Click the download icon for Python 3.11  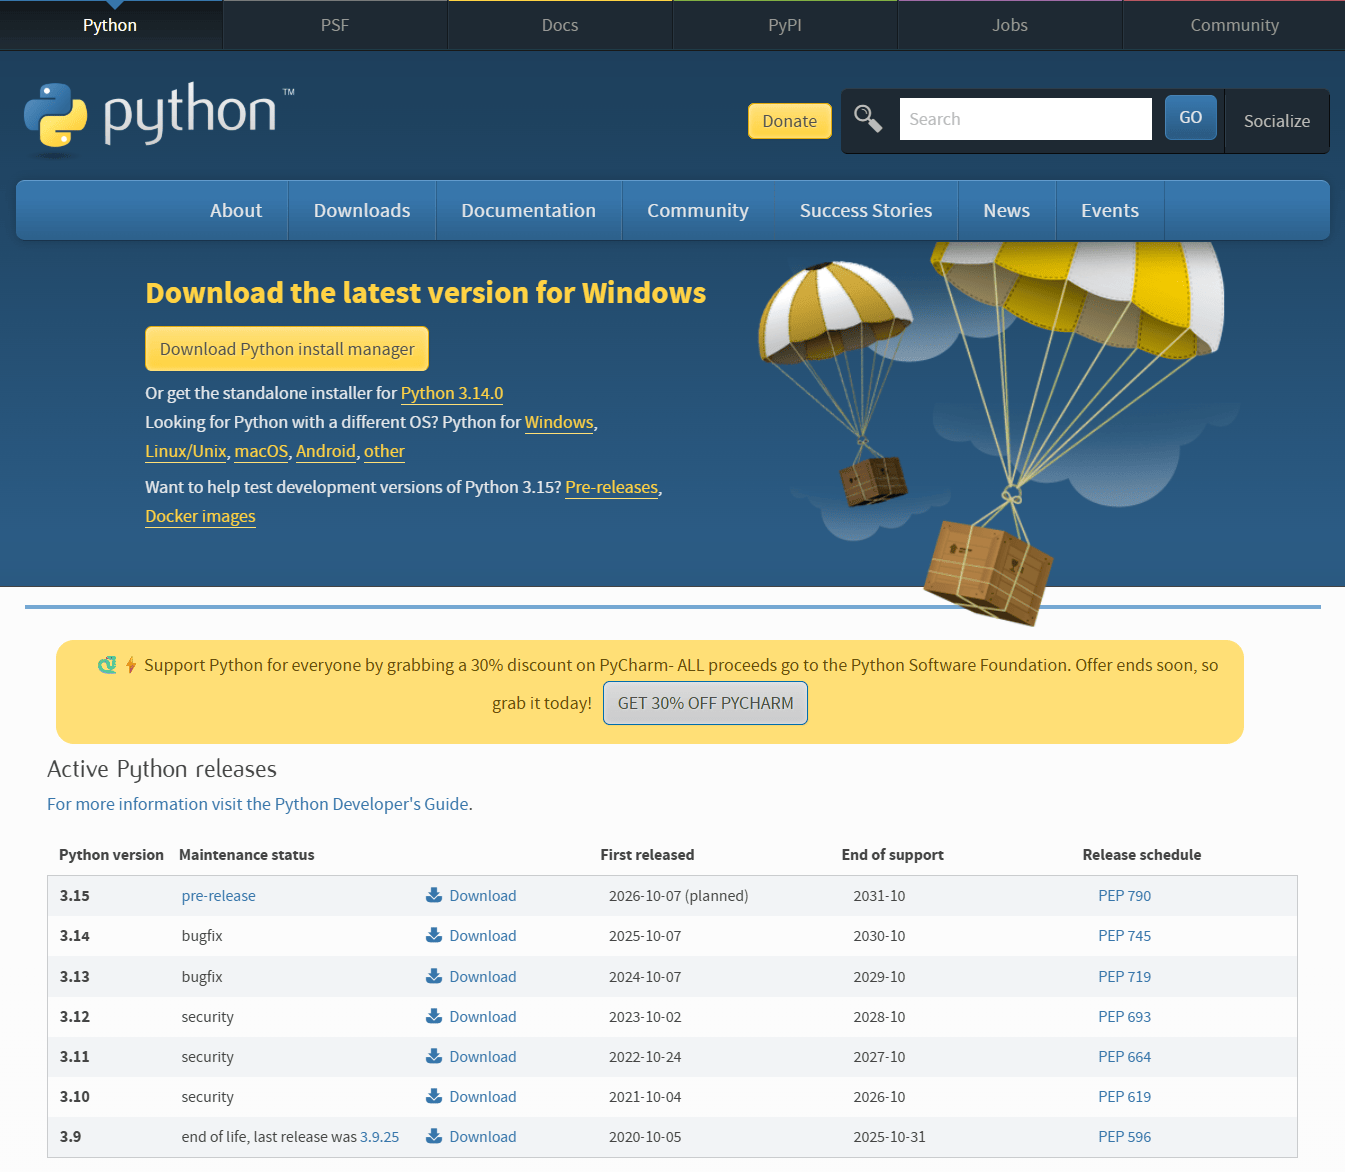click(x=434, y=1056)
